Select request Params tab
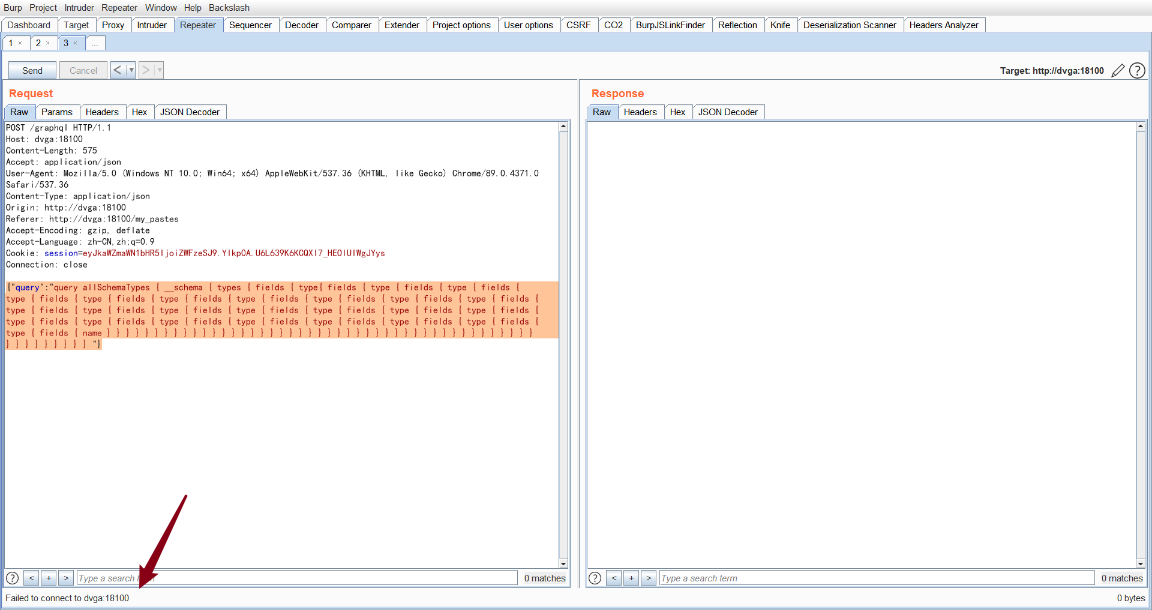 57,112
